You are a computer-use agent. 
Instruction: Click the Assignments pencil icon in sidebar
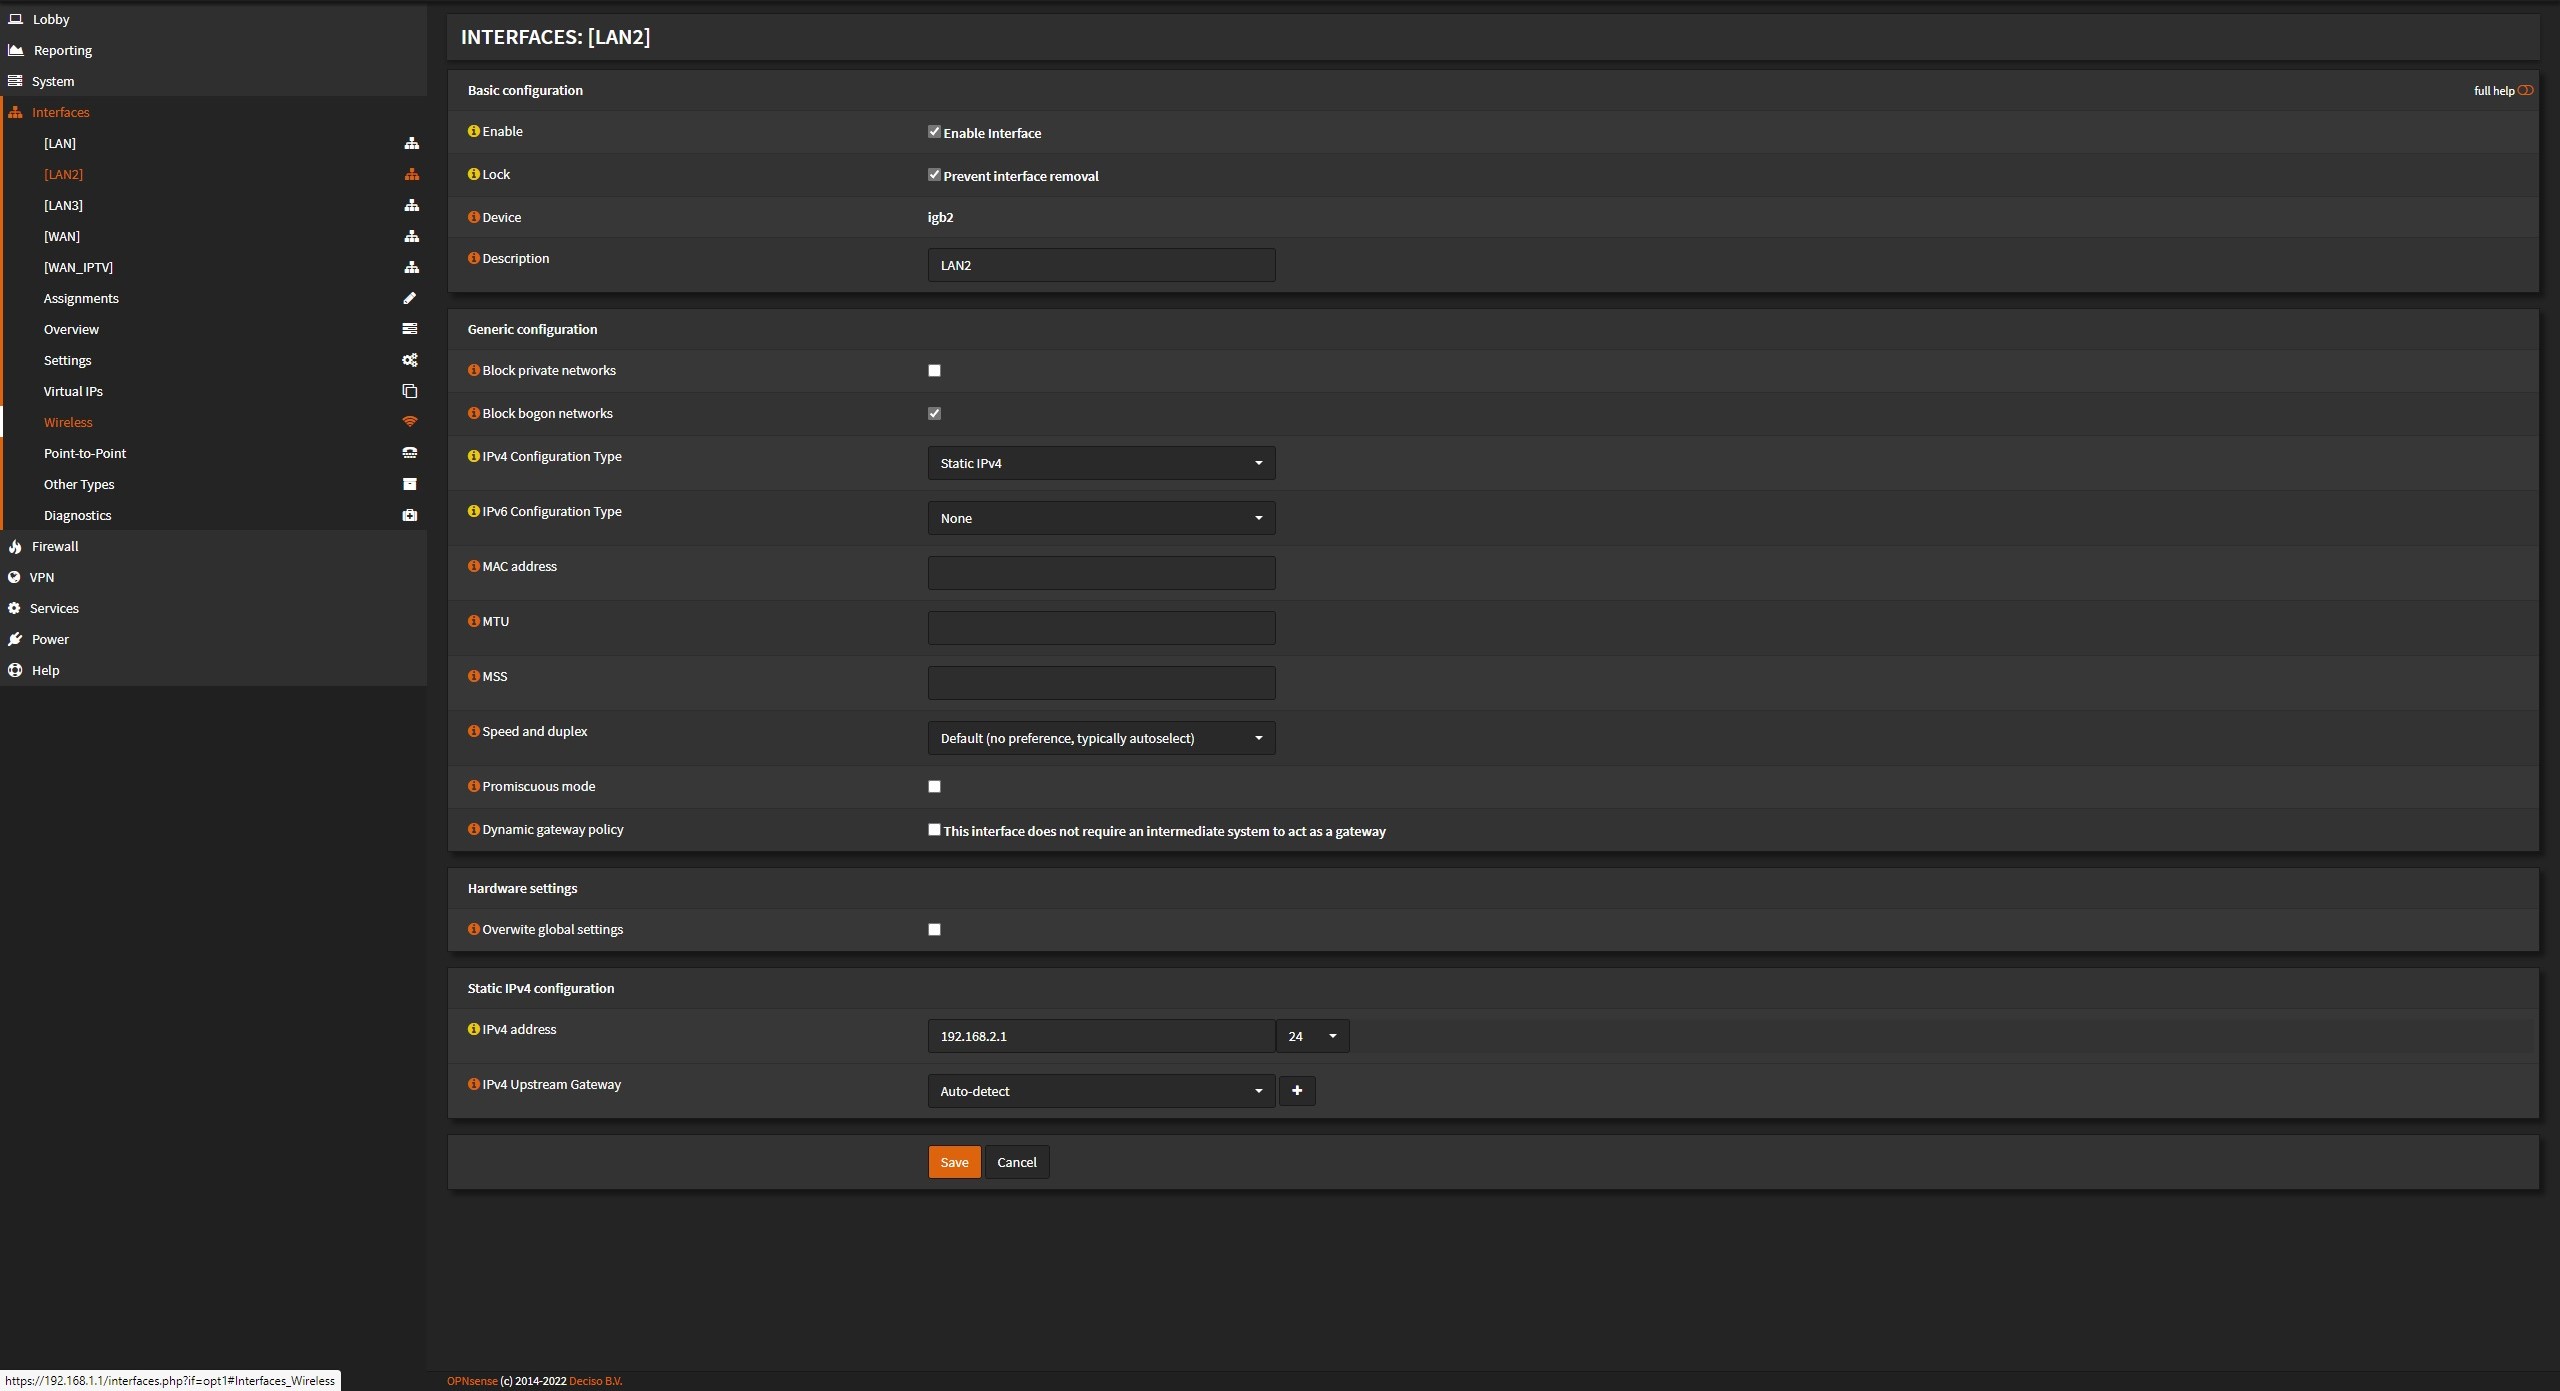click(x=409, y=298)
